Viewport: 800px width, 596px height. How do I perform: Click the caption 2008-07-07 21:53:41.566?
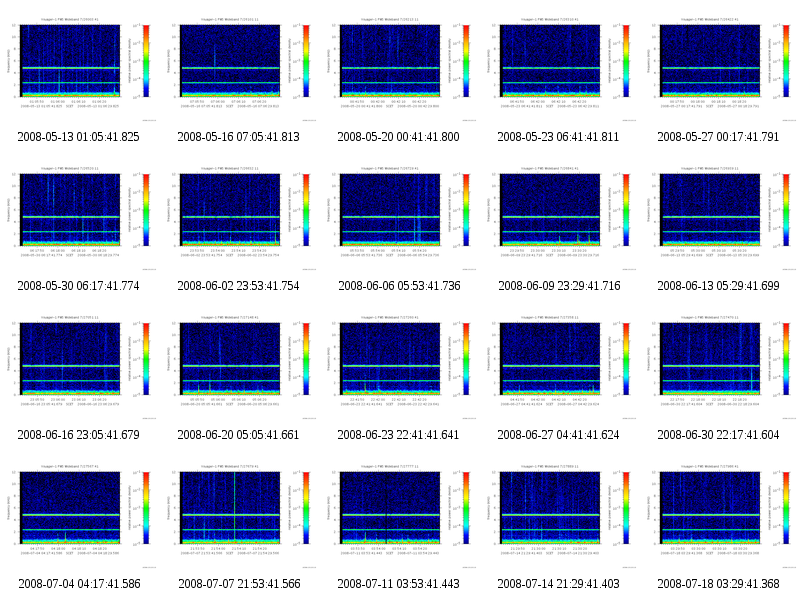pyautogui.click(x=239, y=584)
